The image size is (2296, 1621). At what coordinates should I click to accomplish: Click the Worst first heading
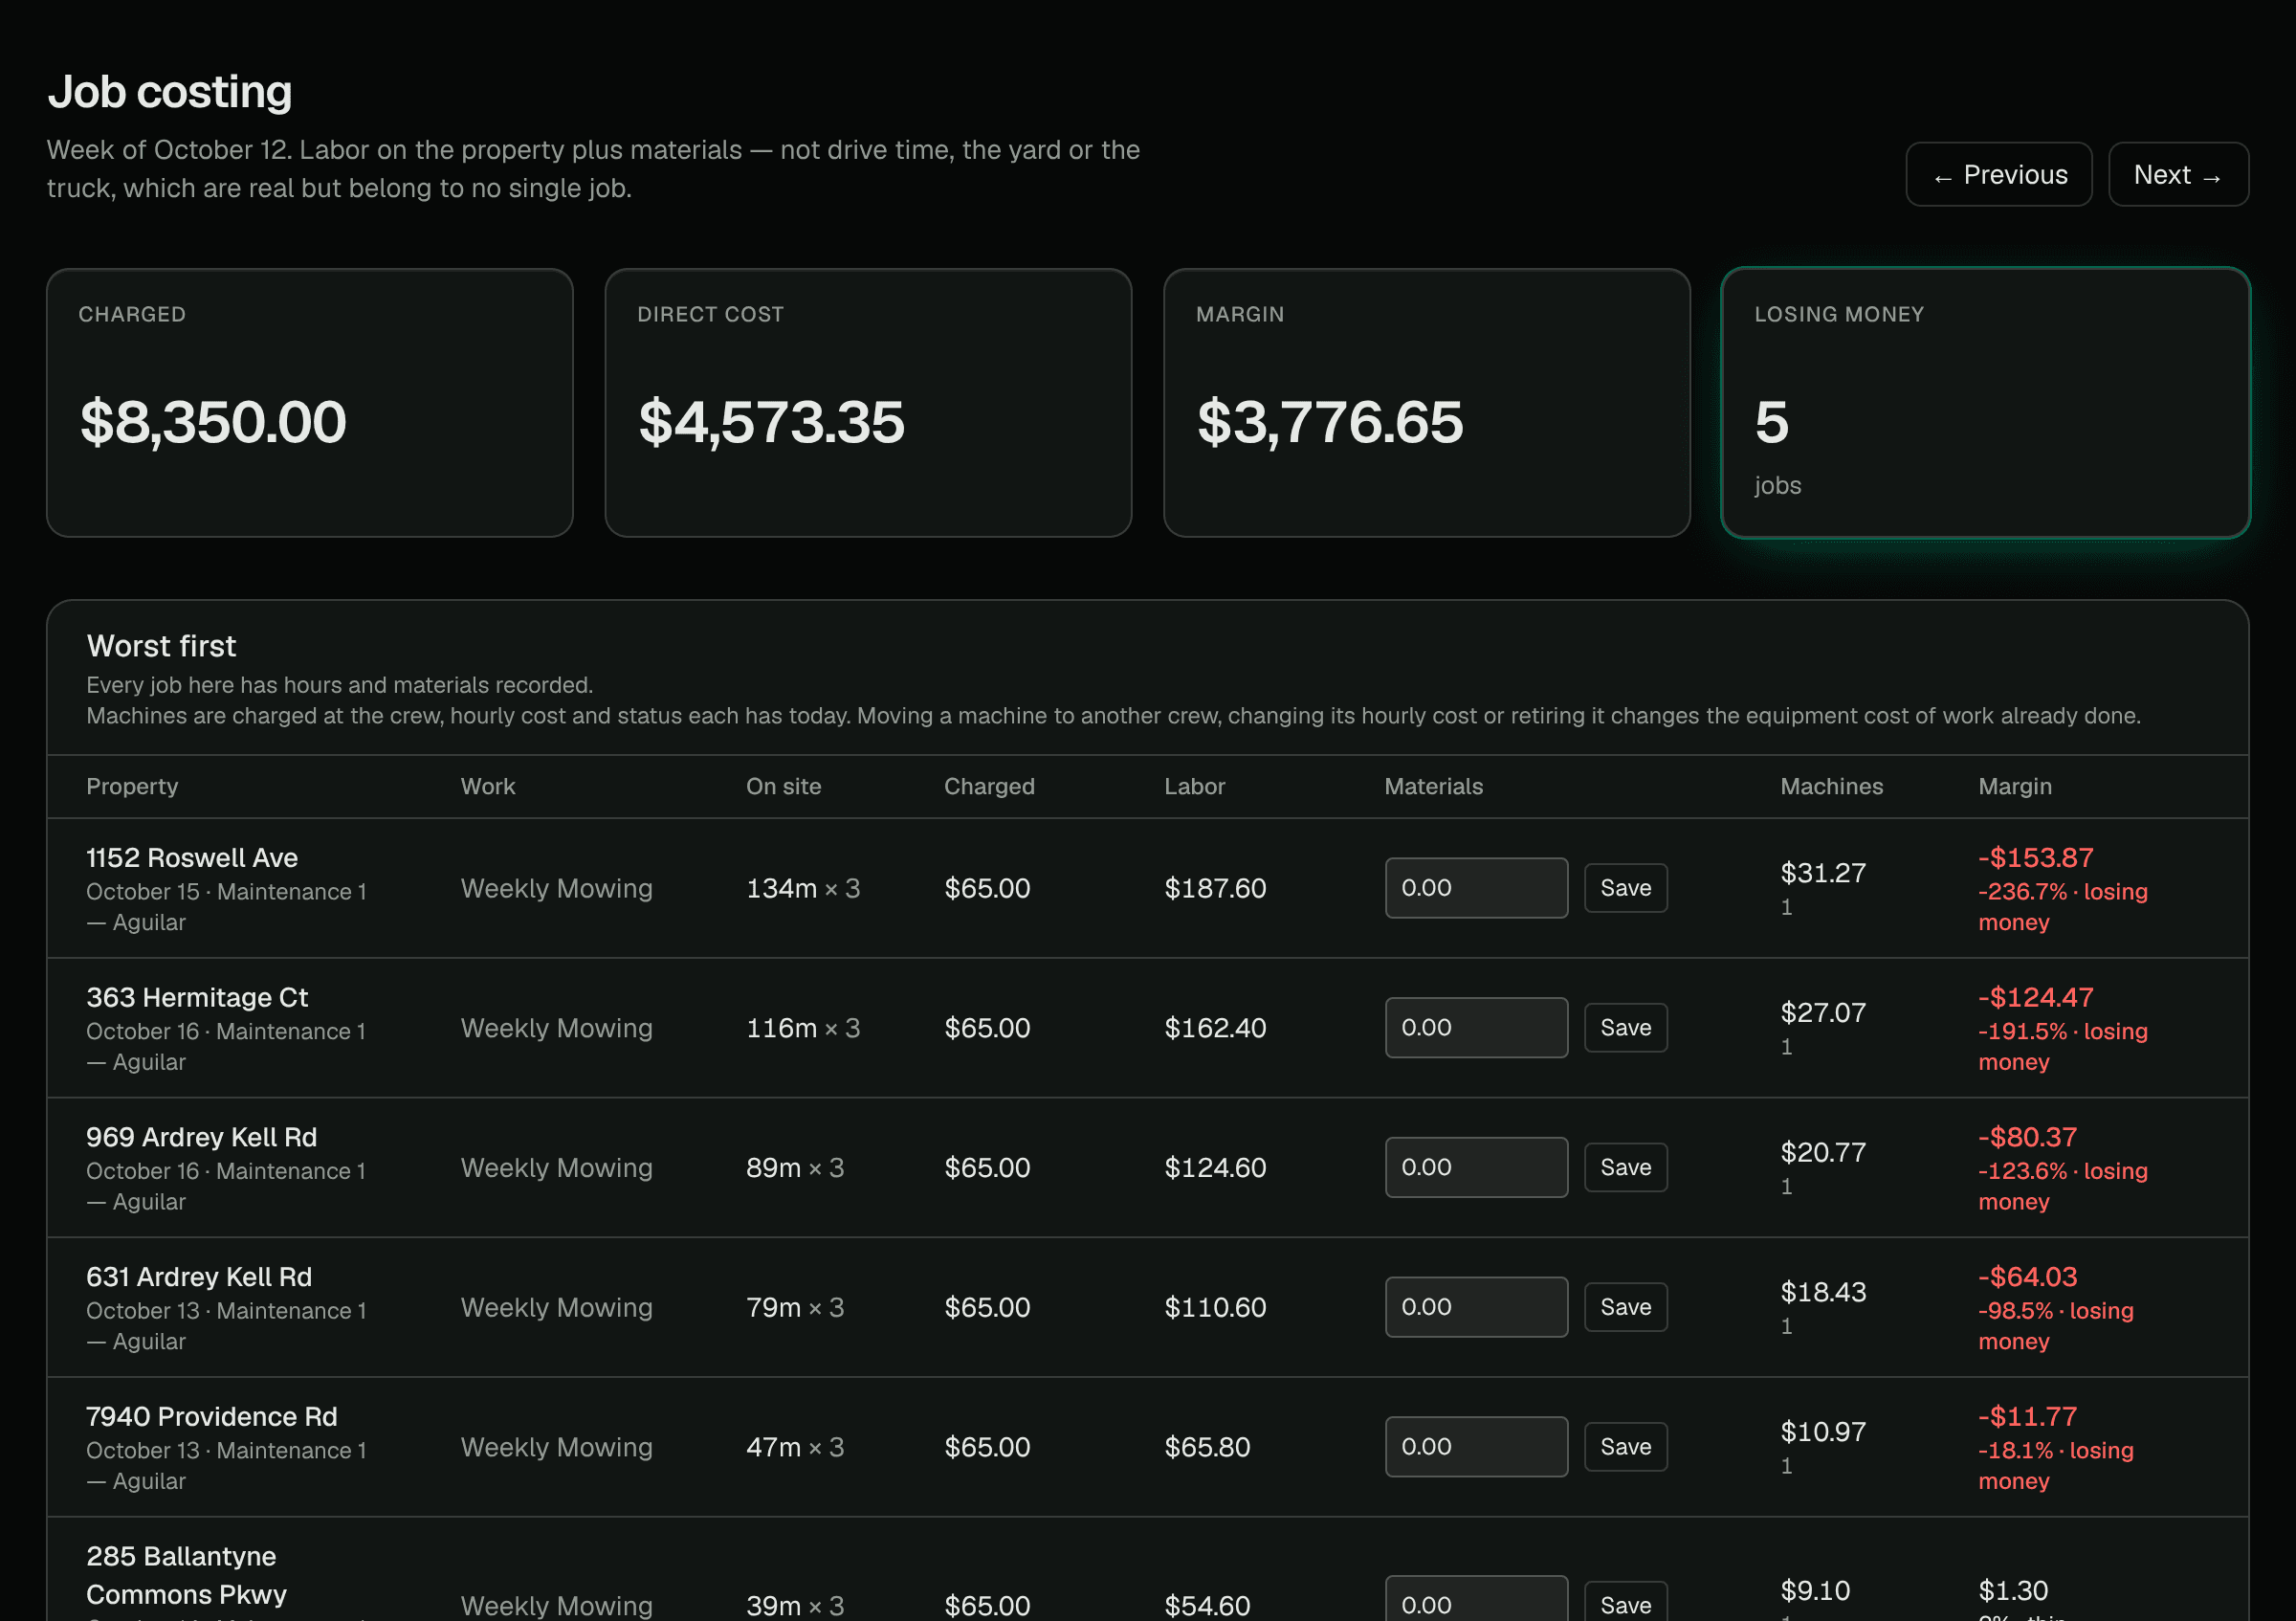[x=161, y=646]
